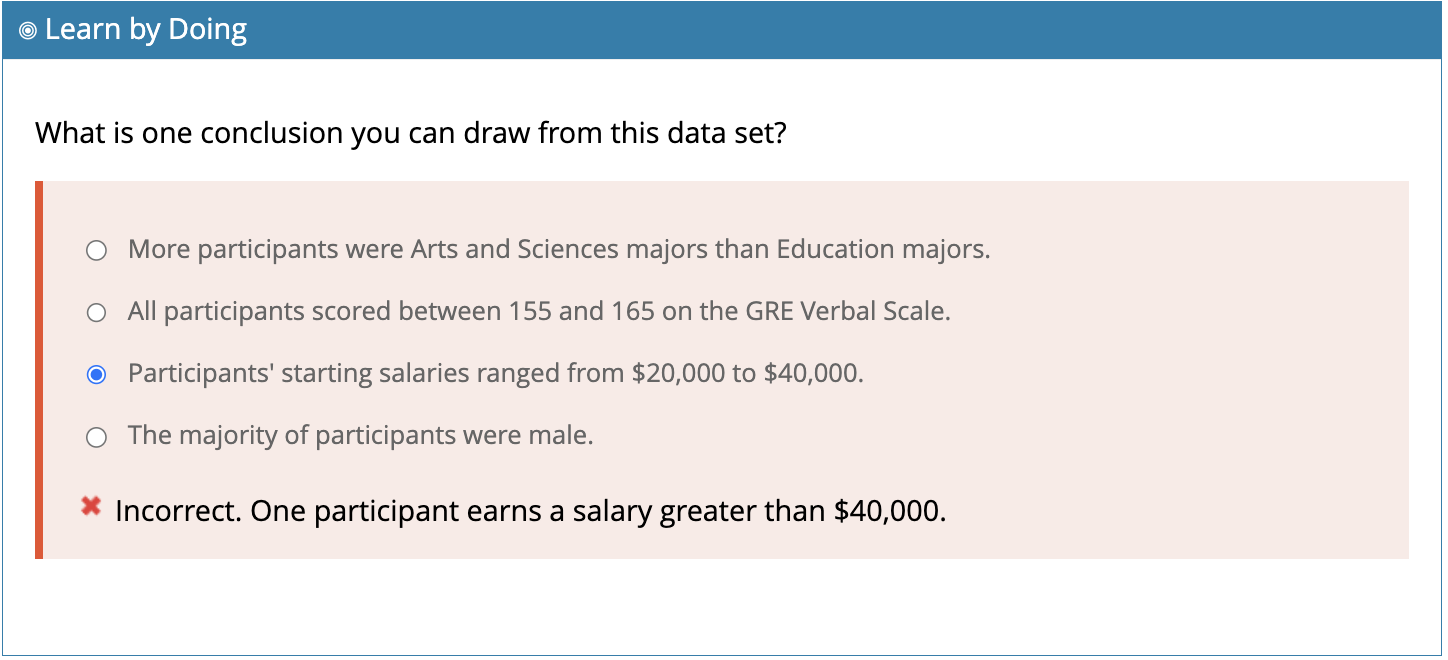Viewport: 1448px width, 660px height.
Task: Select the GRE Verbal Scale radio button
Action: 96,313
